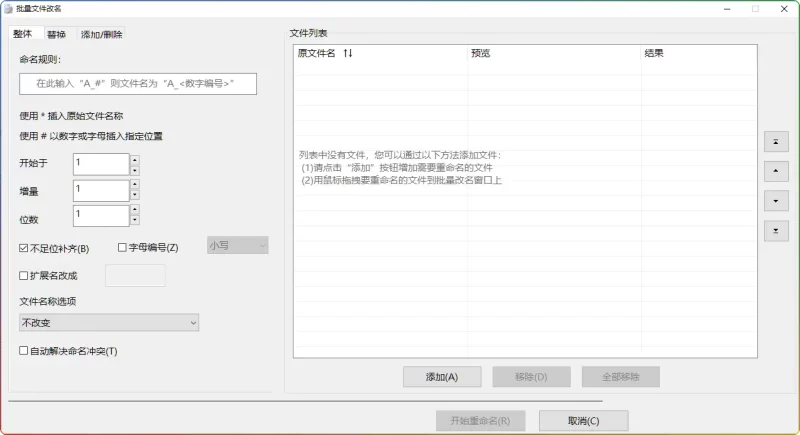Decrease the 增量 value with down arrow

[x=135, y=195]
